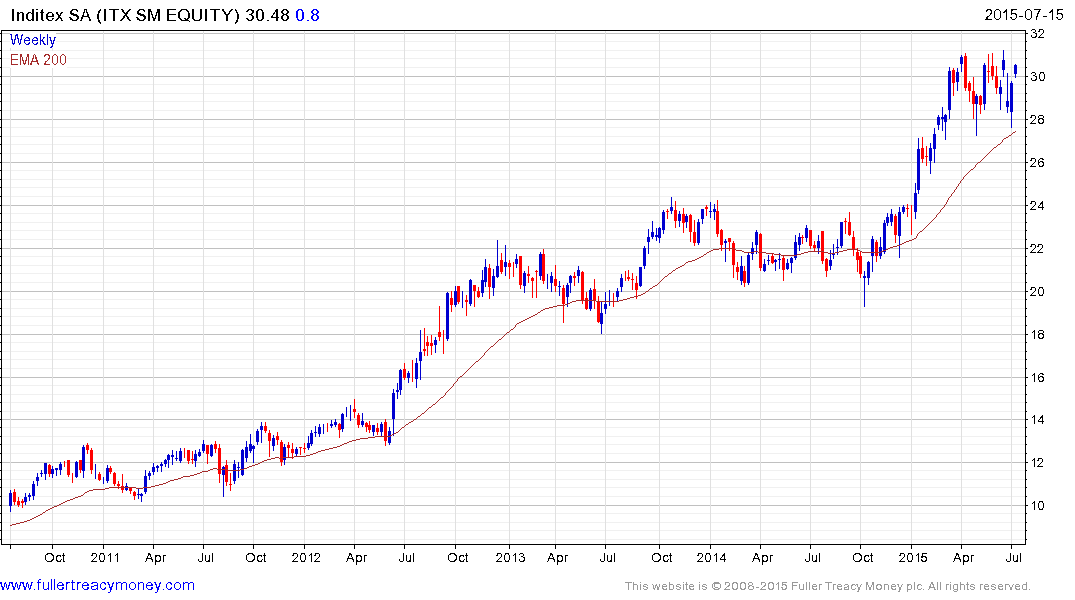Pick the 2014 marker on the time axis
Screen dimensions: 1075x600
click(711, 557)
